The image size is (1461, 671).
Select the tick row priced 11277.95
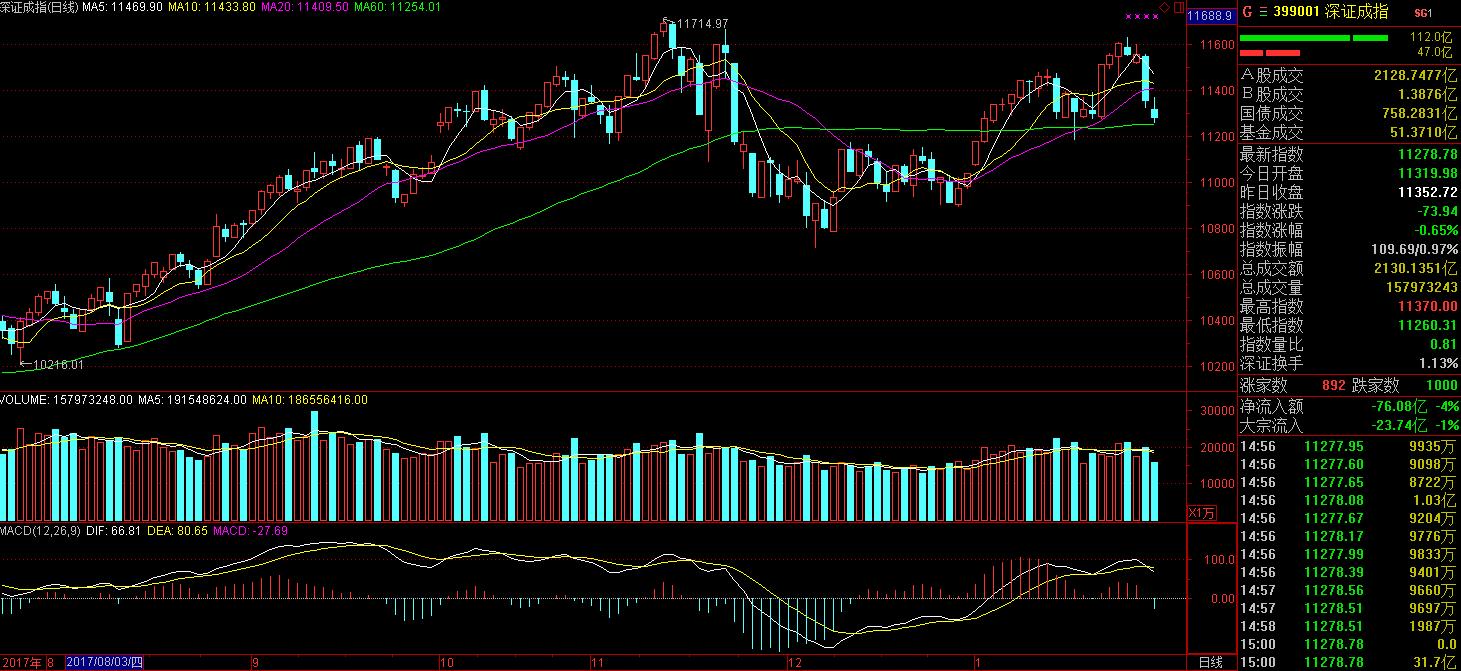pos(1349,446)
